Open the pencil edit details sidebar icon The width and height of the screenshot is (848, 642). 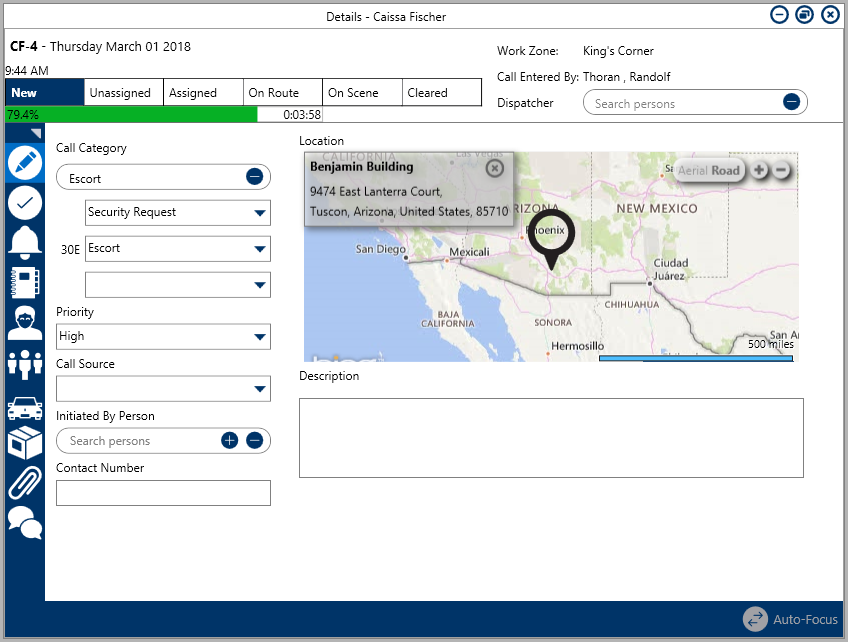[25, 162]
